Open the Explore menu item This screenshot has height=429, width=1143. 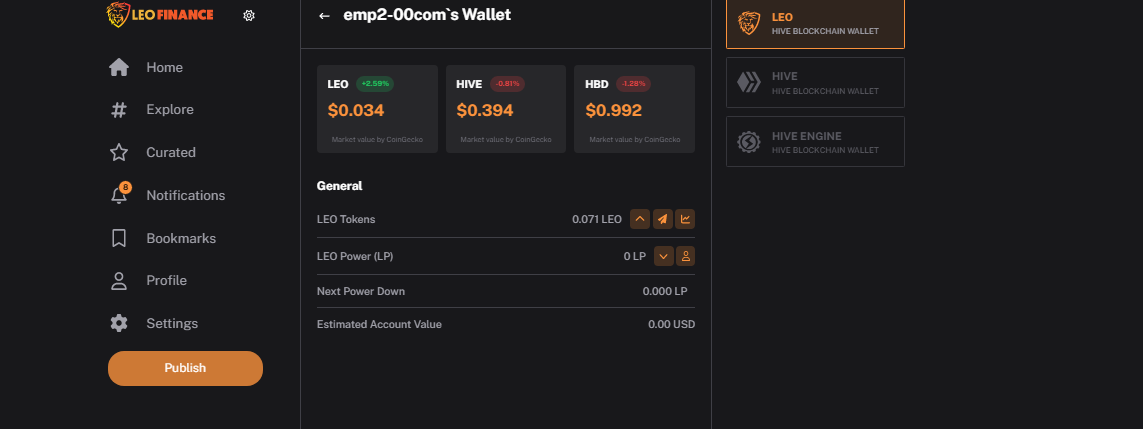click(x=170, y=110)
